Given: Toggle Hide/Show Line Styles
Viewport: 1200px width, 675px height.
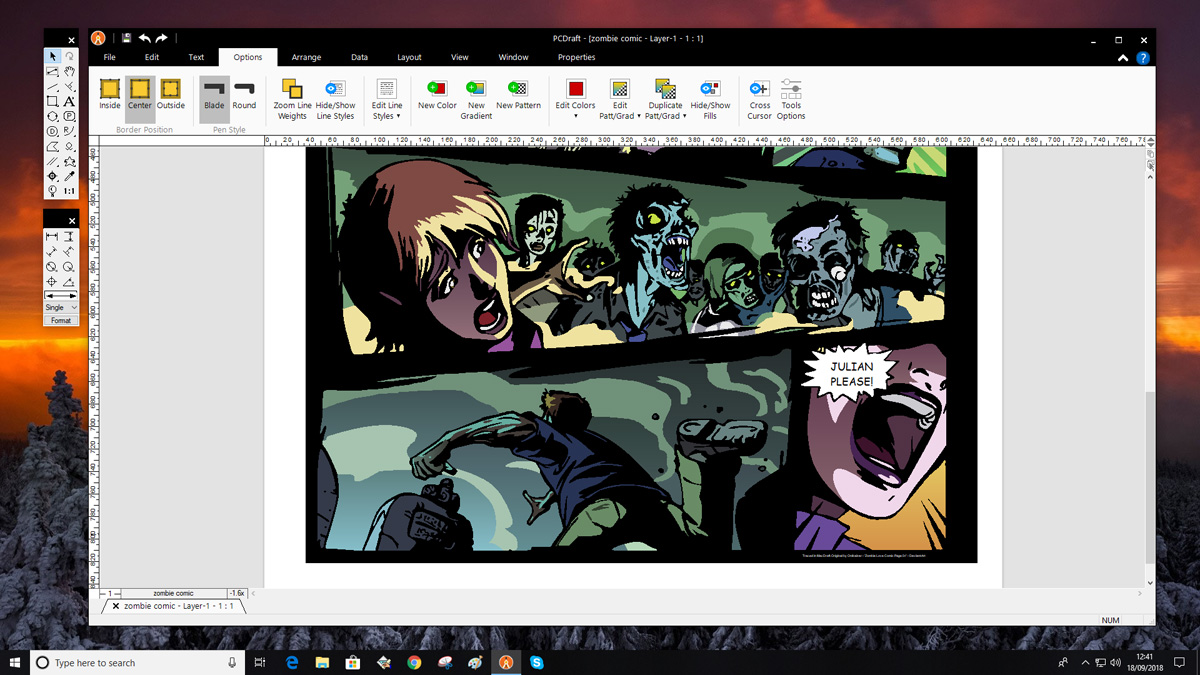Looking at the screenshot, I should [335, 99].
